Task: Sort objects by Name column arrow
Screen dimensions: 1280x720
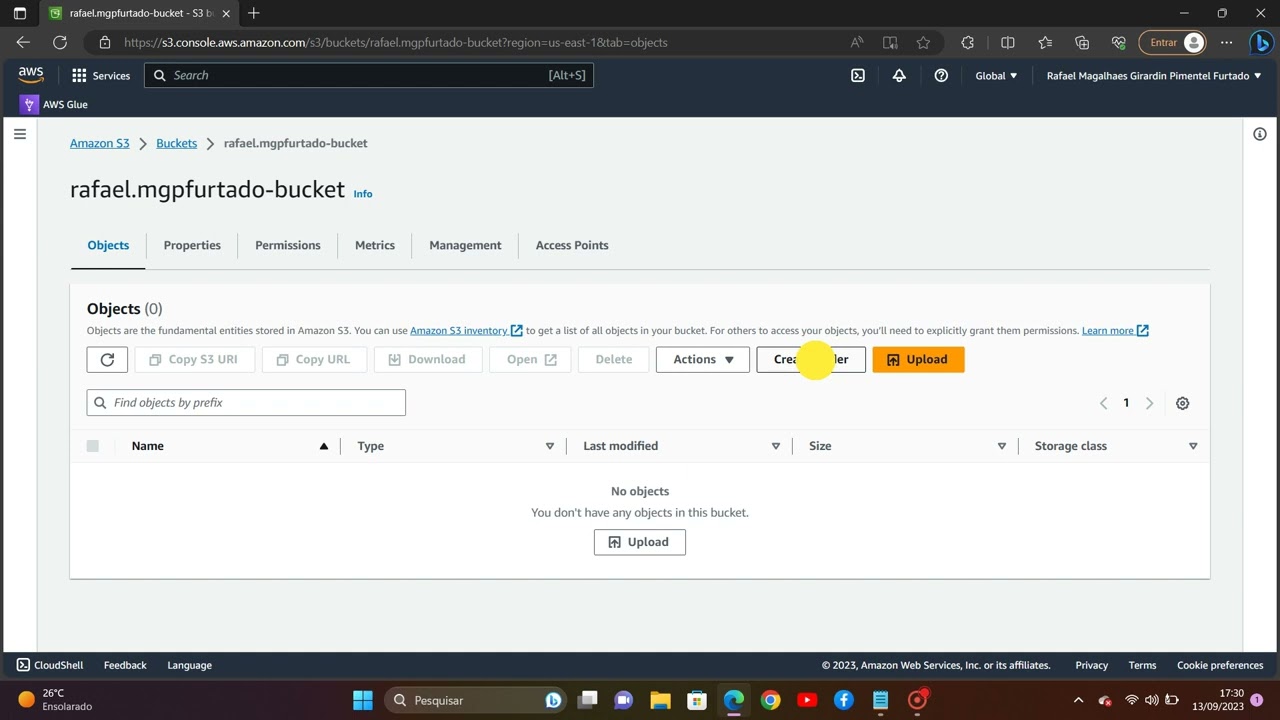Action: [323, 446]
